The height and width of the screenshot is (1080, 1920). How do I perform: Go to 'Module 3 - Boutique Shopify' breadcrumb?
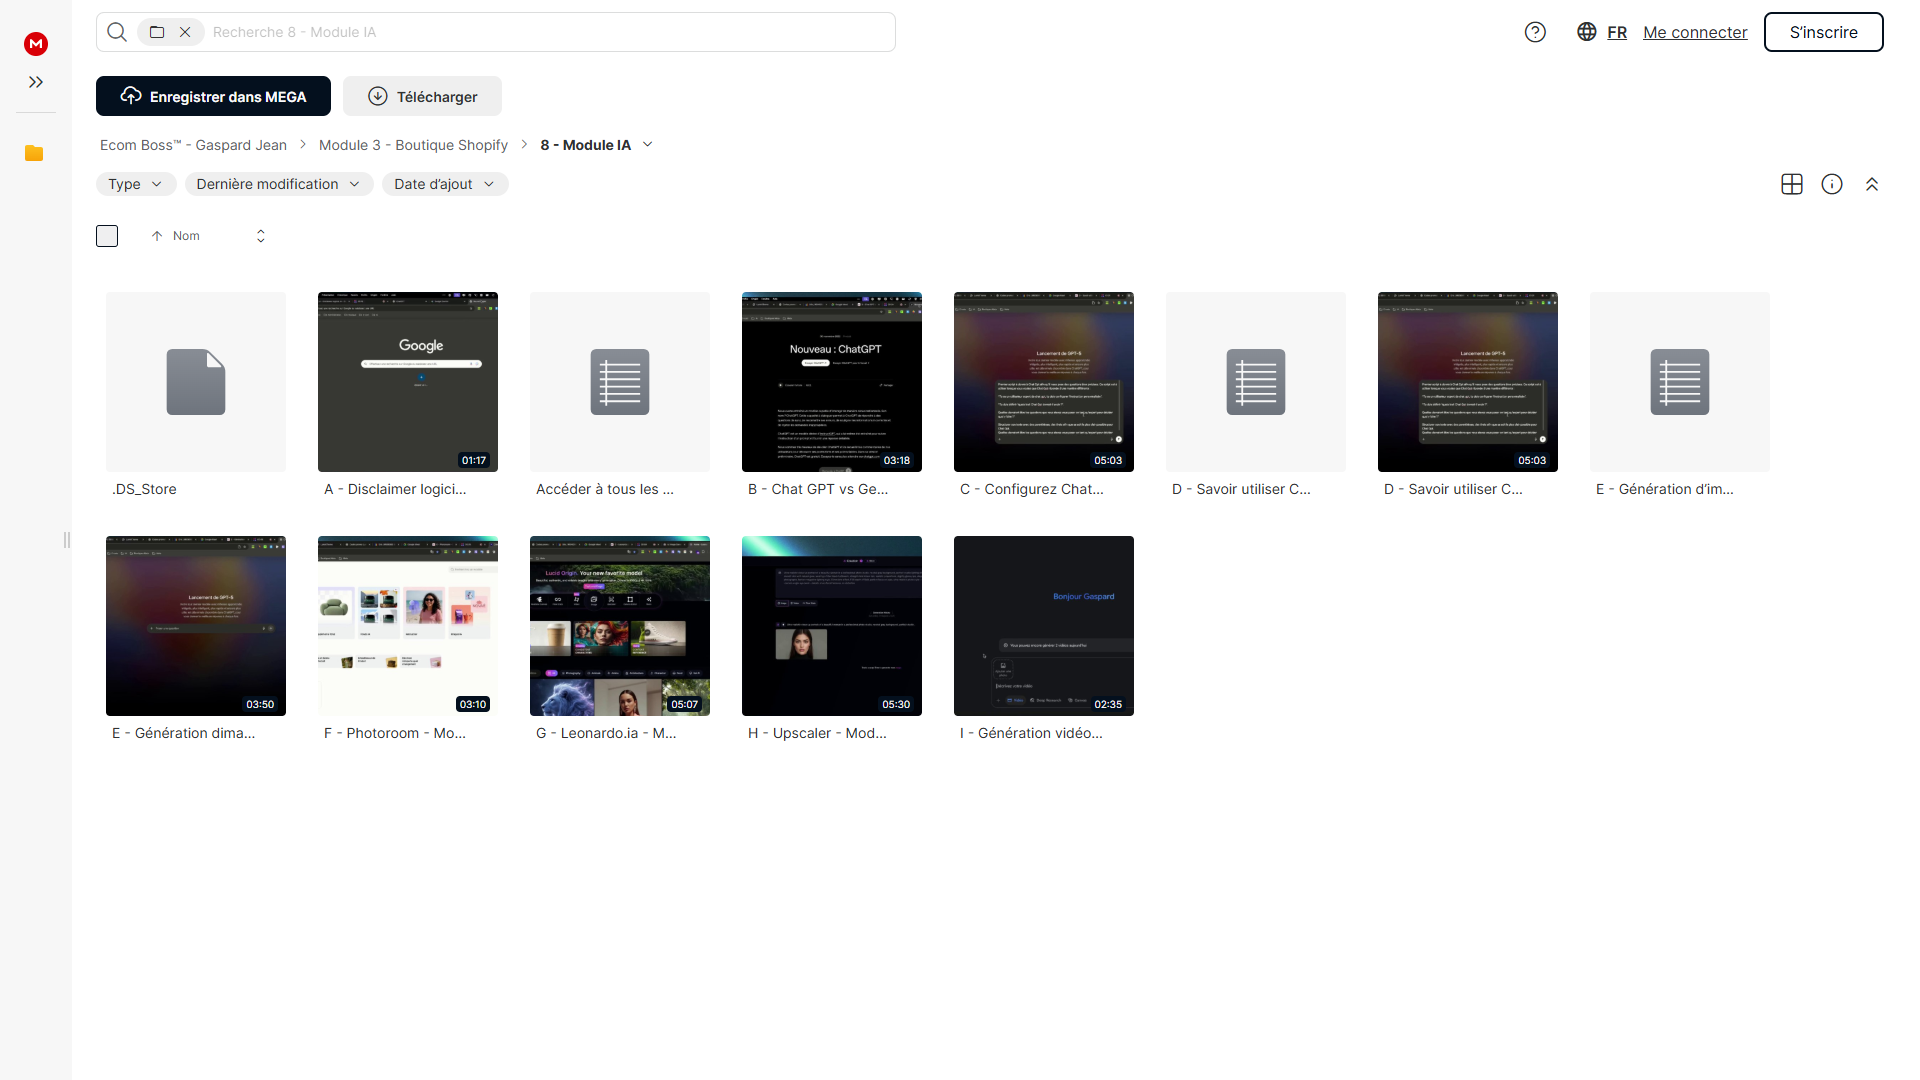tap(413, 145)
